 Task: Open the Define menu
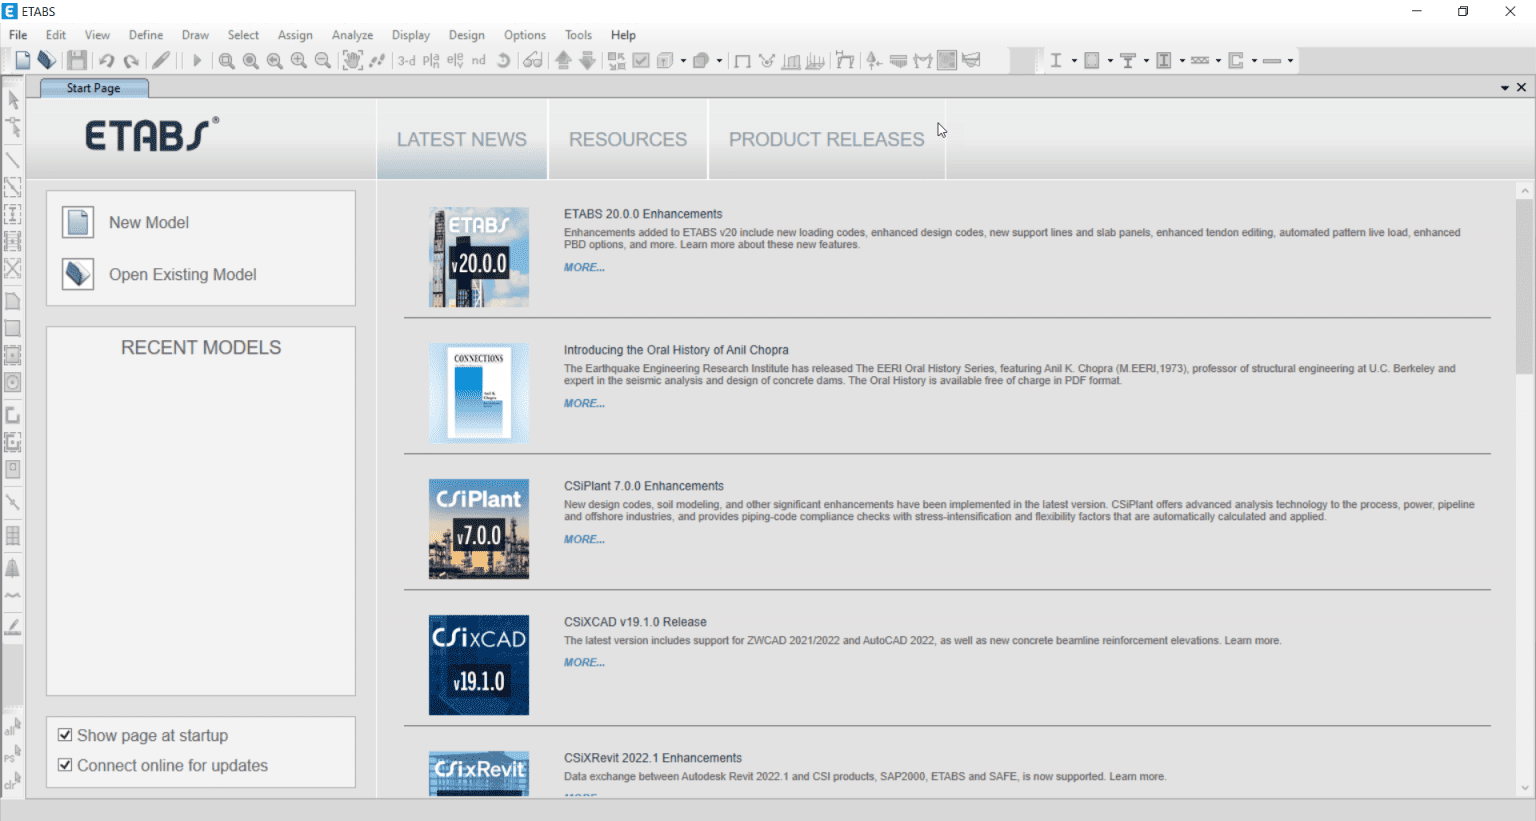(x=146, y=34)
